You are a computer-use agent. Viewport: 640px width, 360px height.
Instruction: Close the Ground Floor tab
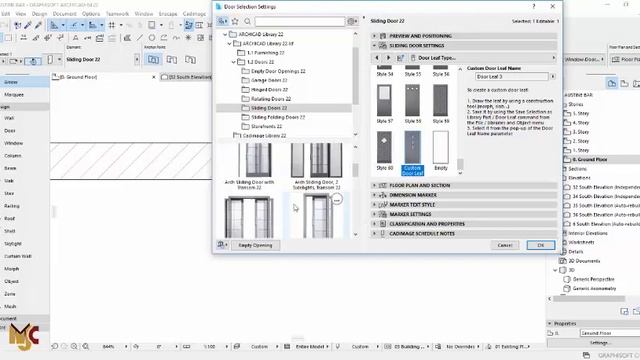tap(154, 77)
